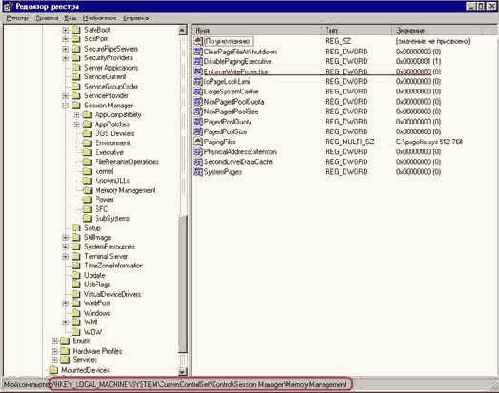Image resolution: width=499 pixels, height=393 pixels.
Task: Select the DisablePagingExecutive value name
Action: point(237,61)
